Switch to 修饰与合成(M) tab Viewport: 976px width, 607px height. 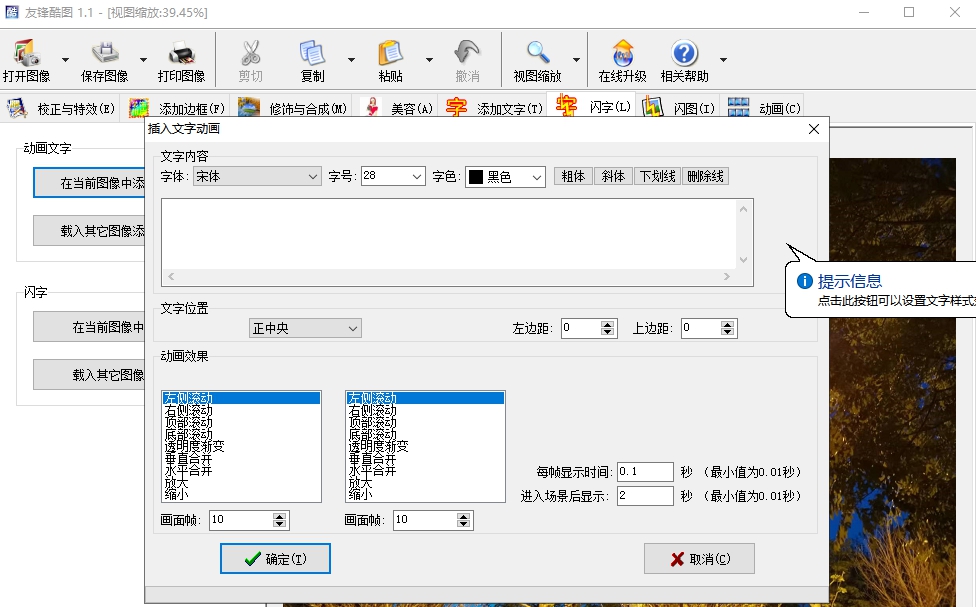pos(292,108)
